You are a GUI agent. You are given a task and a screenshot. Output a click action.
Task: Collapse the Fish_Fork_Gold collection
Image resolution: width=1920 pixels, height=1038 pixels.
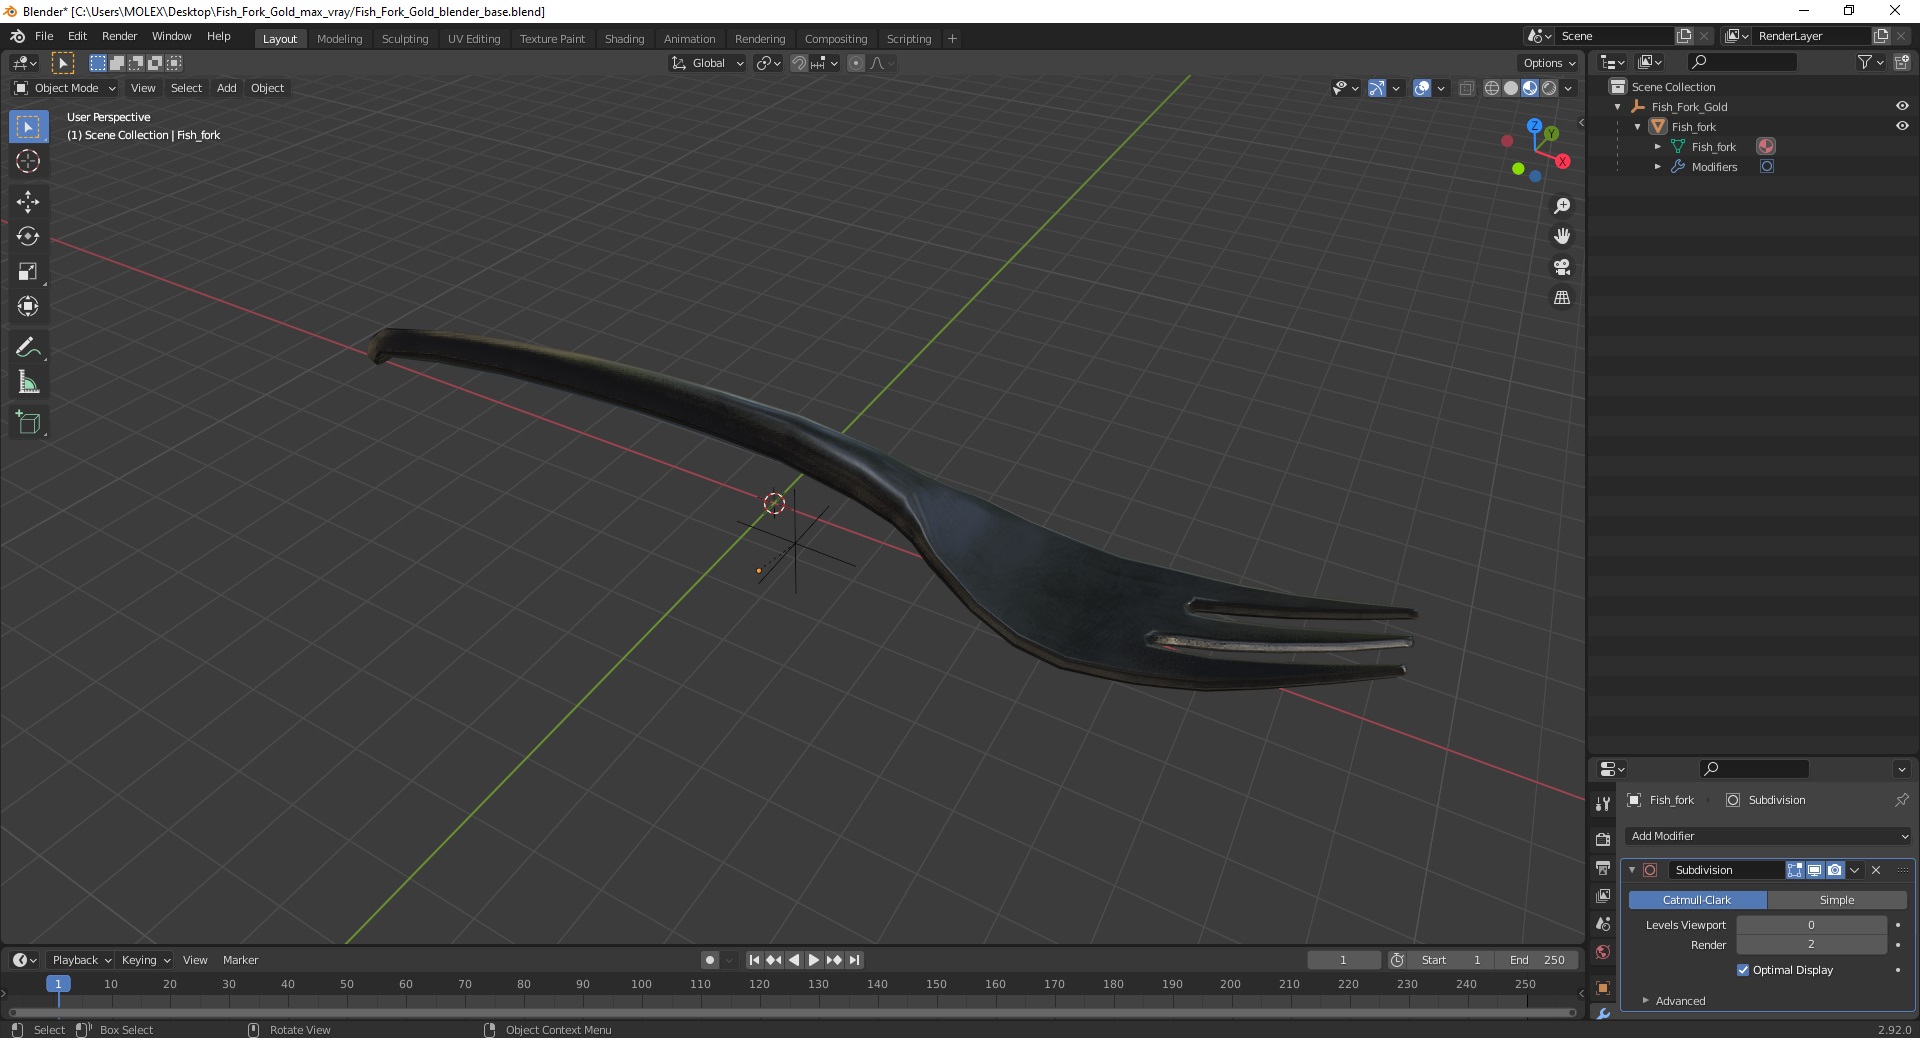(1618, 107)
